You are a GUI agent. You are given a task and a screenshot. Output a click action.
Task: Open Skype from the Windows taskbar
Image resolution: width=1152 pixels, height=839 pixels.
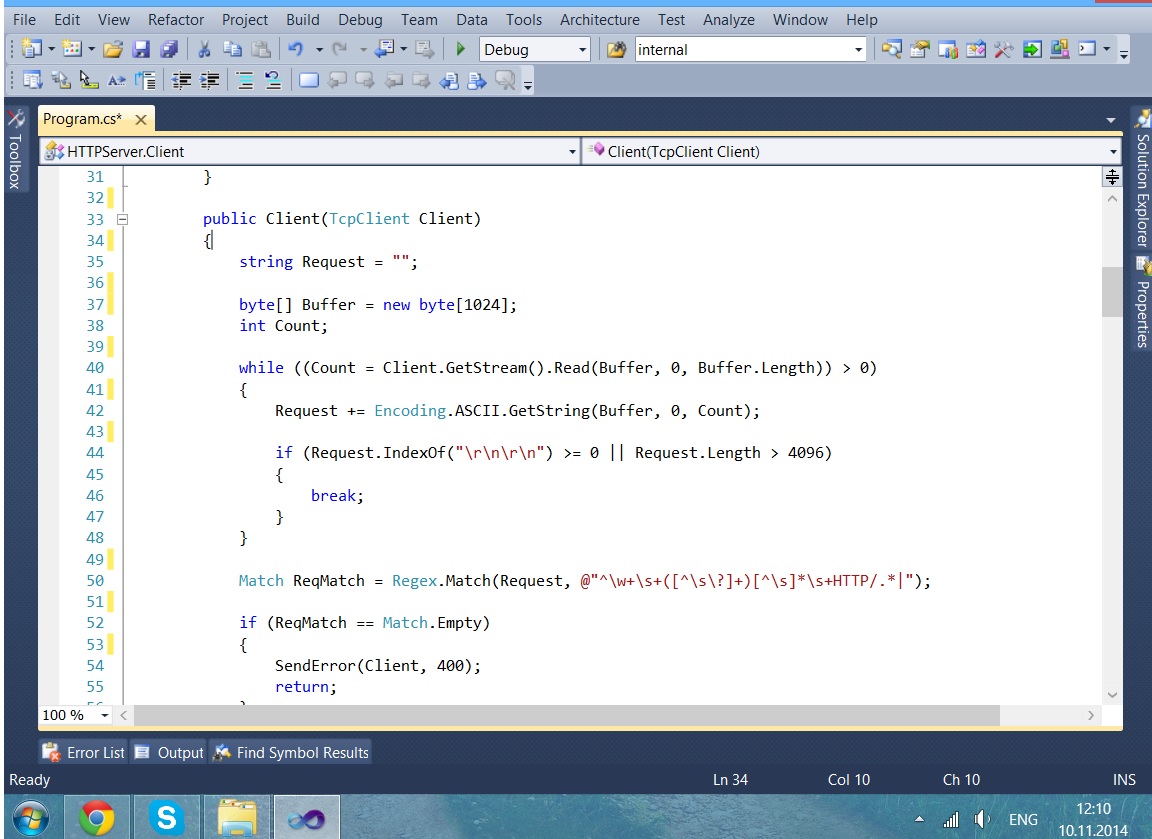(166, 819)
